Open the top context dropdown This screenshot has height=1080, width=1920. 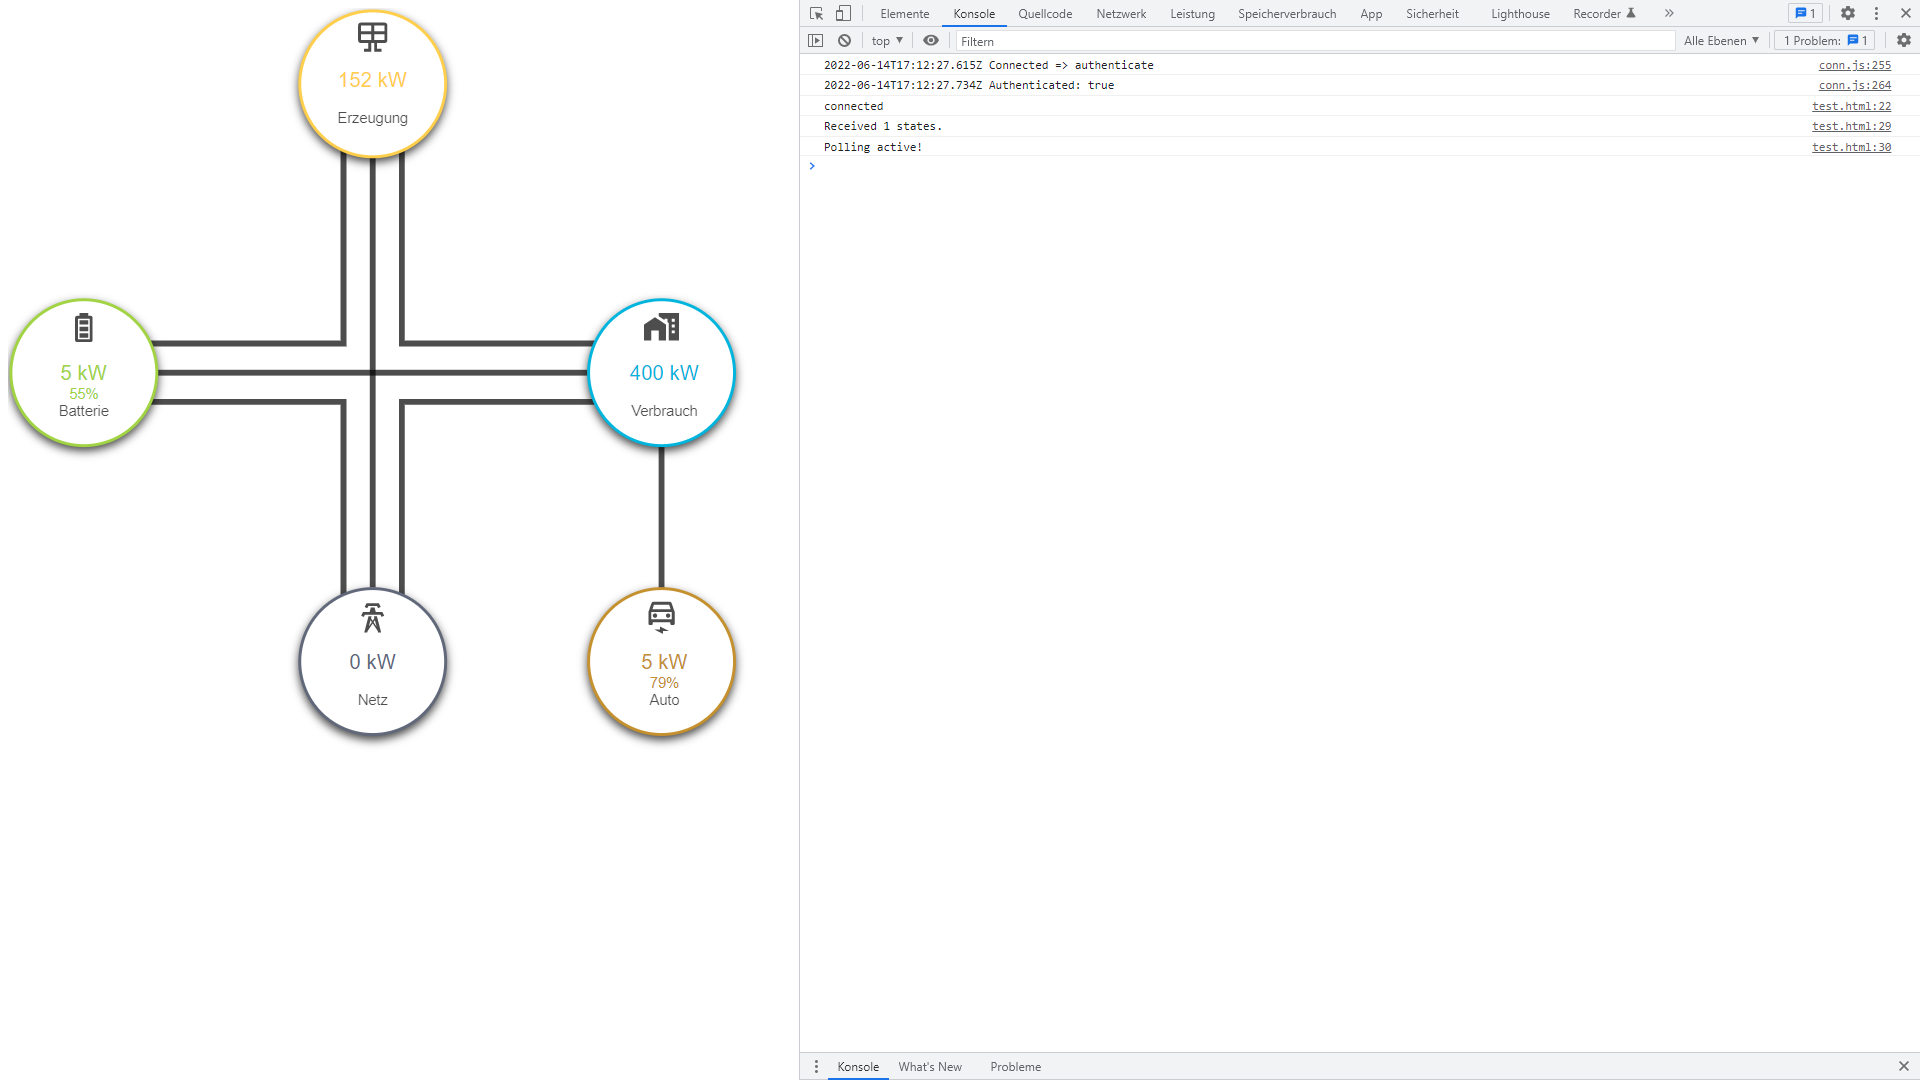[887, 41]
